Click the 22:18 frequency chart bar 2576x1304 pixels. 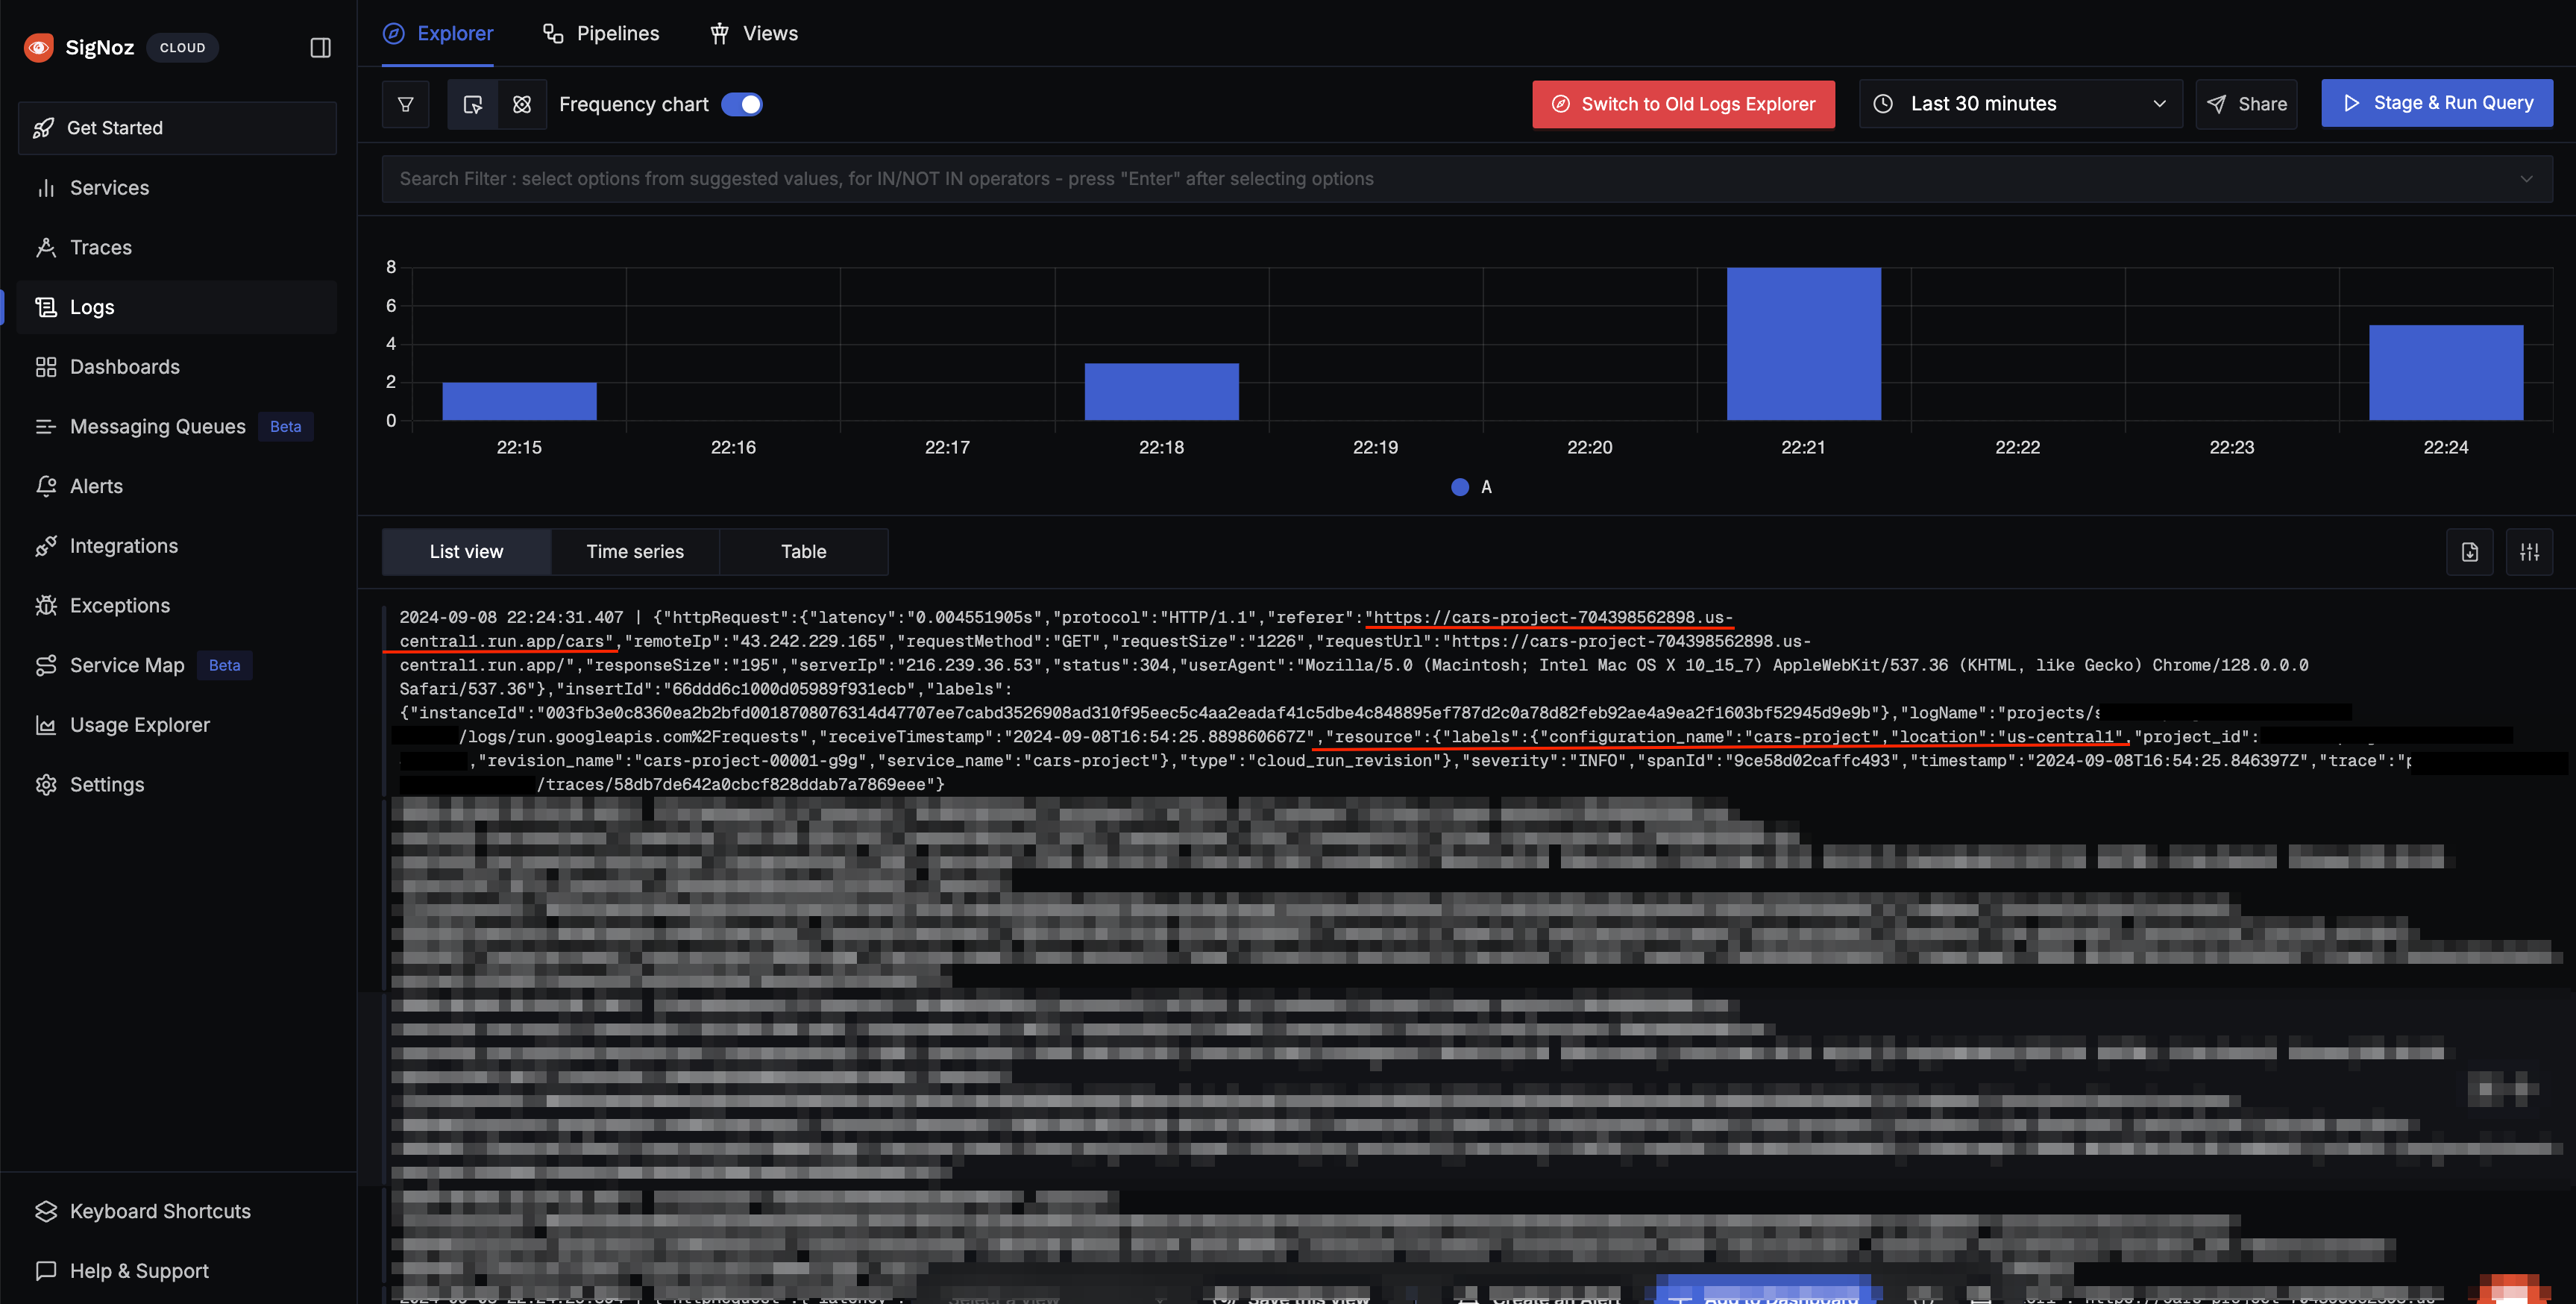click(1161, 392)
